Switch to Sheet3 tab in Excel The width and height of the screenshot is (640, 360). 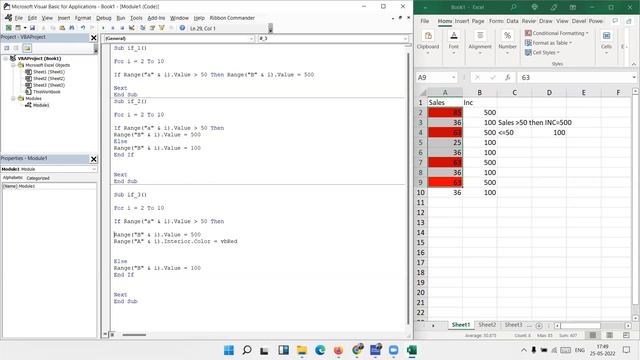pyautogui.click(x=513, y=325)
